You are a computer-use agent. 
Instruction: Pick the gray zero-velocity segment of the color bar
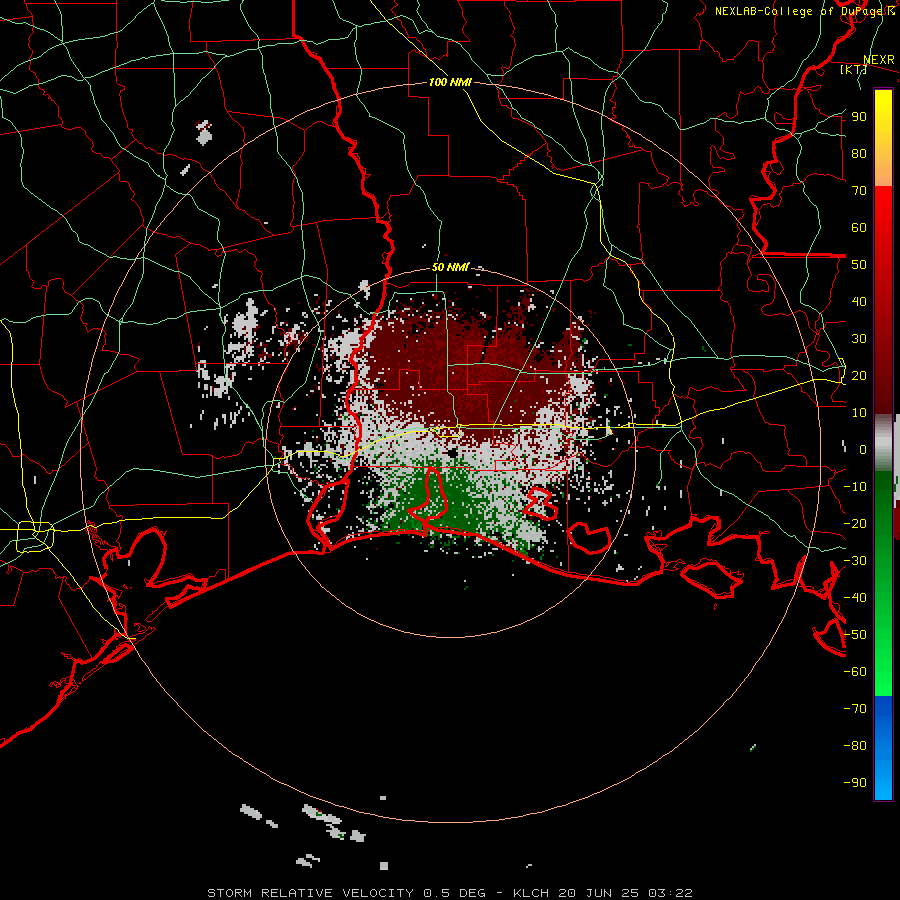(883, 442)
